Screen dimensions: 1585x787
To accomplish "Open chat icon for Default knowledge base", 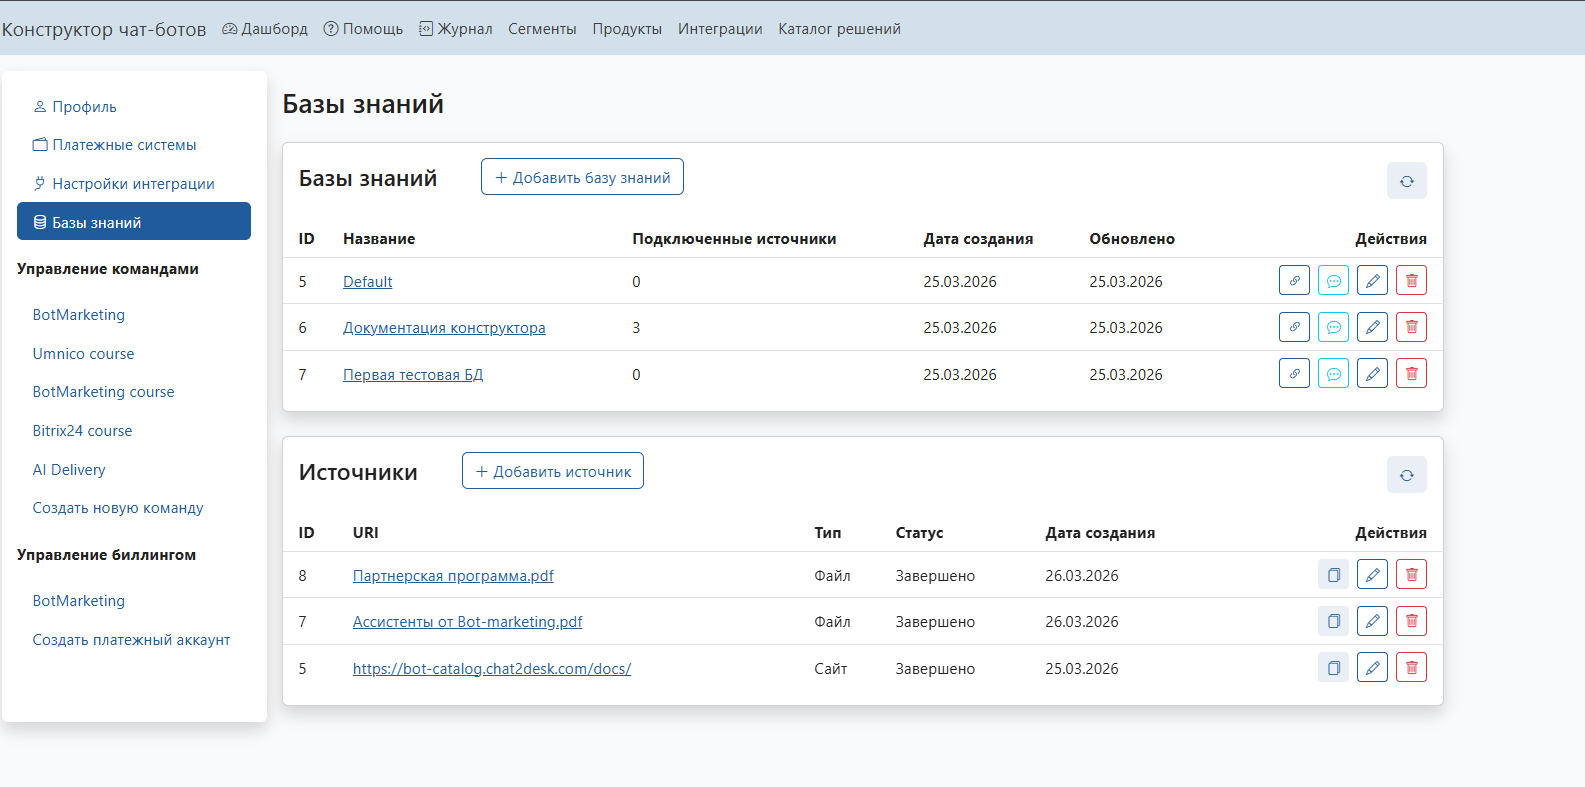I will tap(1333, 281).
